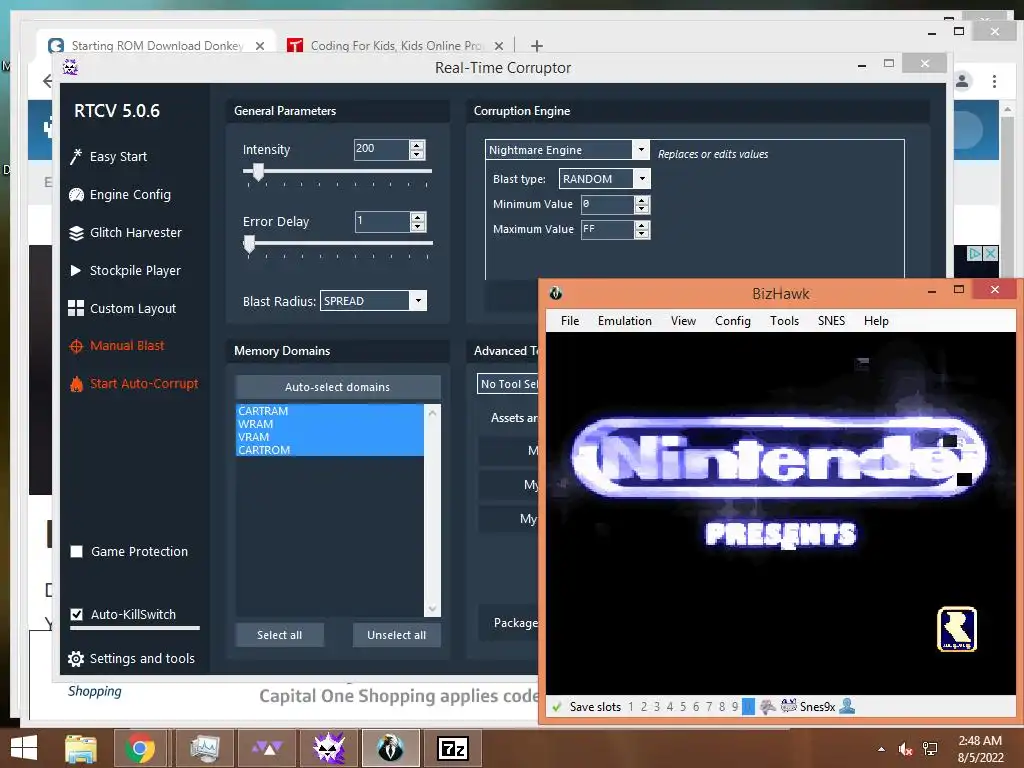Screen dimensions: 1024x768
Task: Click Start Auto-Corrupt flame icon
Action: (76, 384)
